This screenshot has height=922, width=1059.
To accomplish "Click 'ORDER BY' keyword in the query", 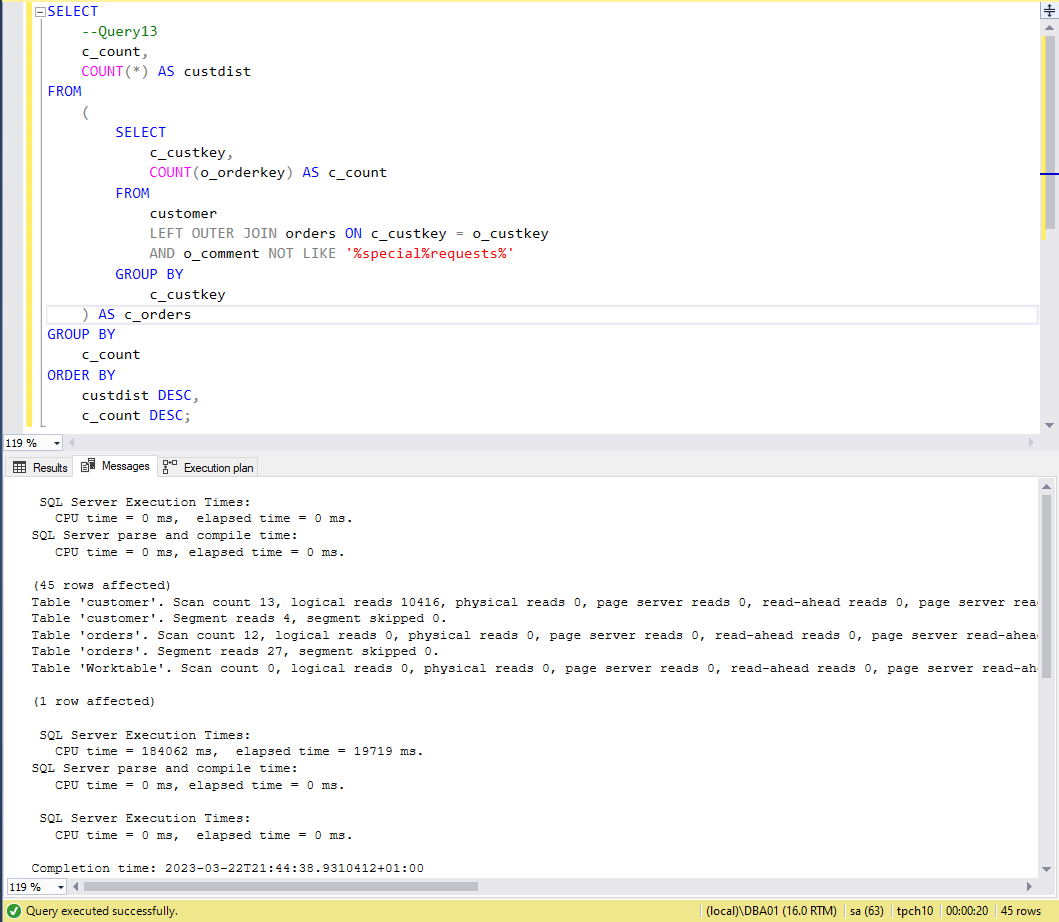I will (81, 376).
